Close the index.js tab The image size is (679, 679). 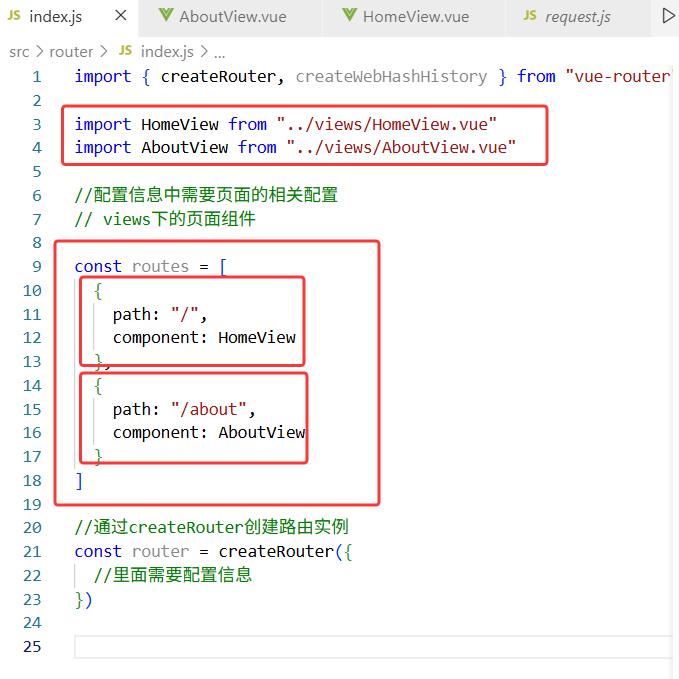121,16
